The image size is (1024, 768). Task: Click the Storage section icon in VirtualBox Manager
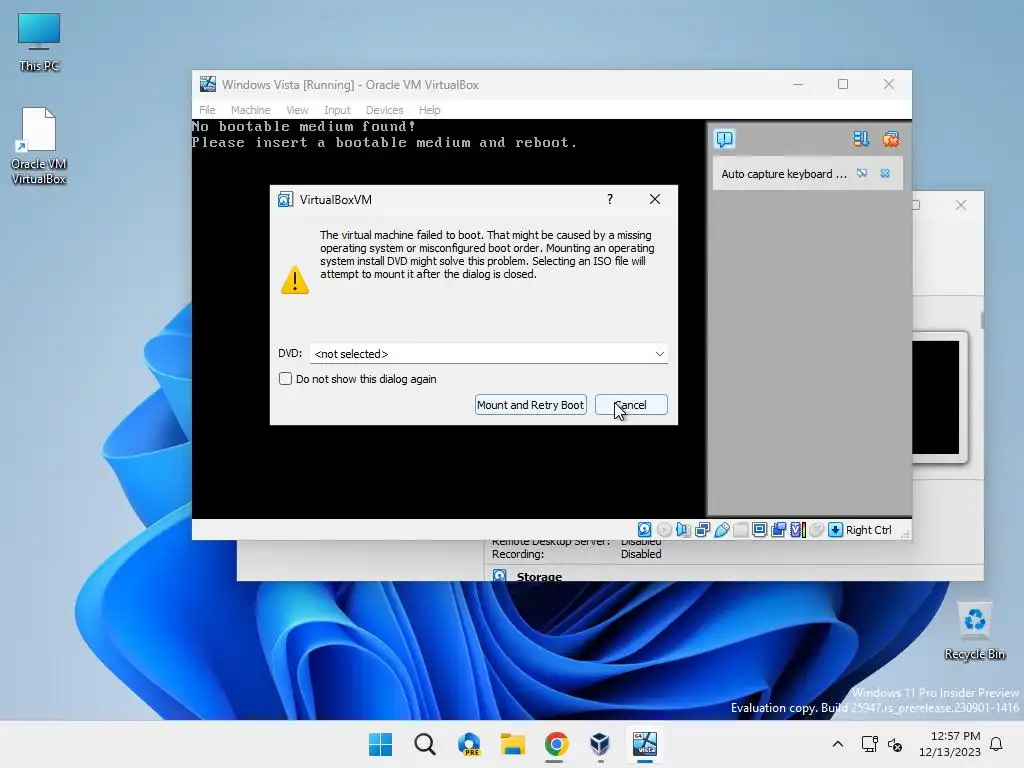(x=500, y=576)
